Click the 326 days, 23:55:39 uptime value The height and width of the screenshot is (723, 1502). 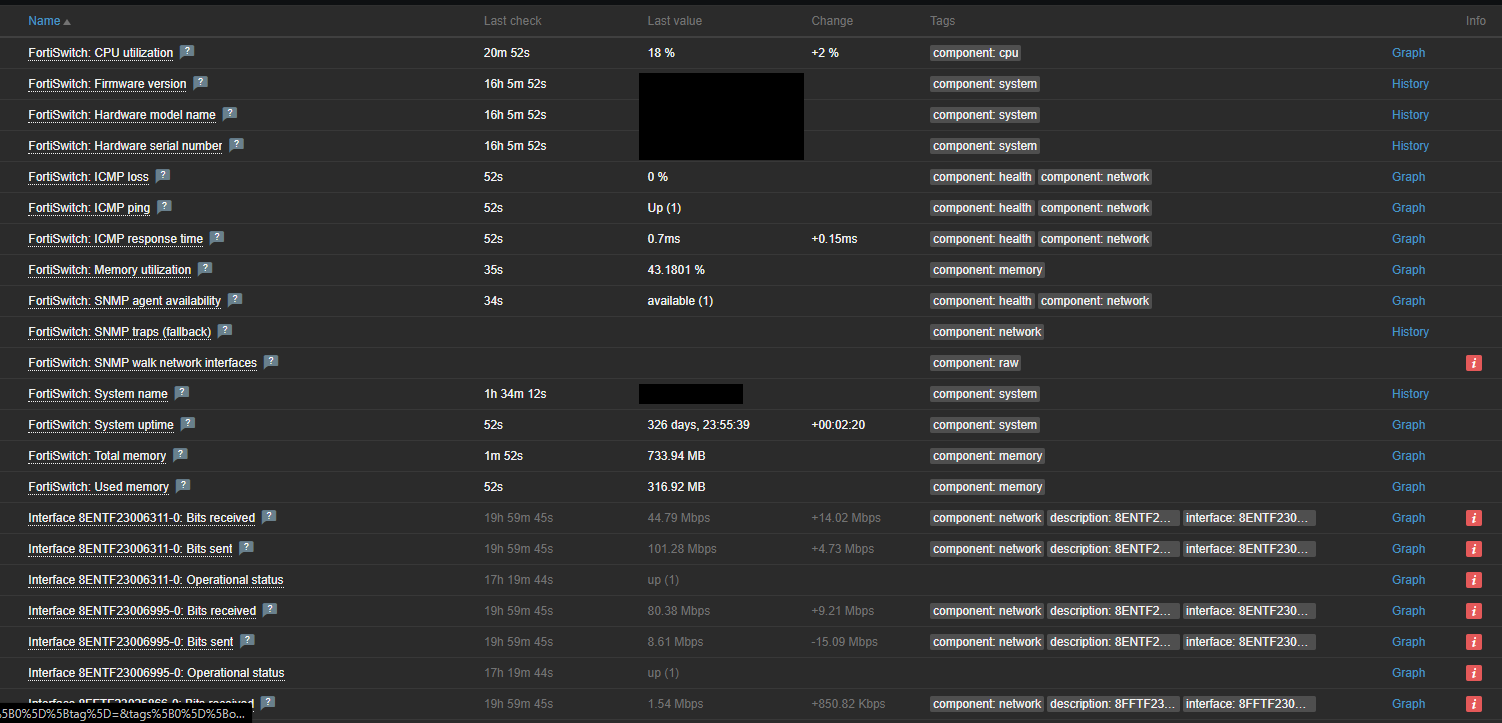(699, 425)
